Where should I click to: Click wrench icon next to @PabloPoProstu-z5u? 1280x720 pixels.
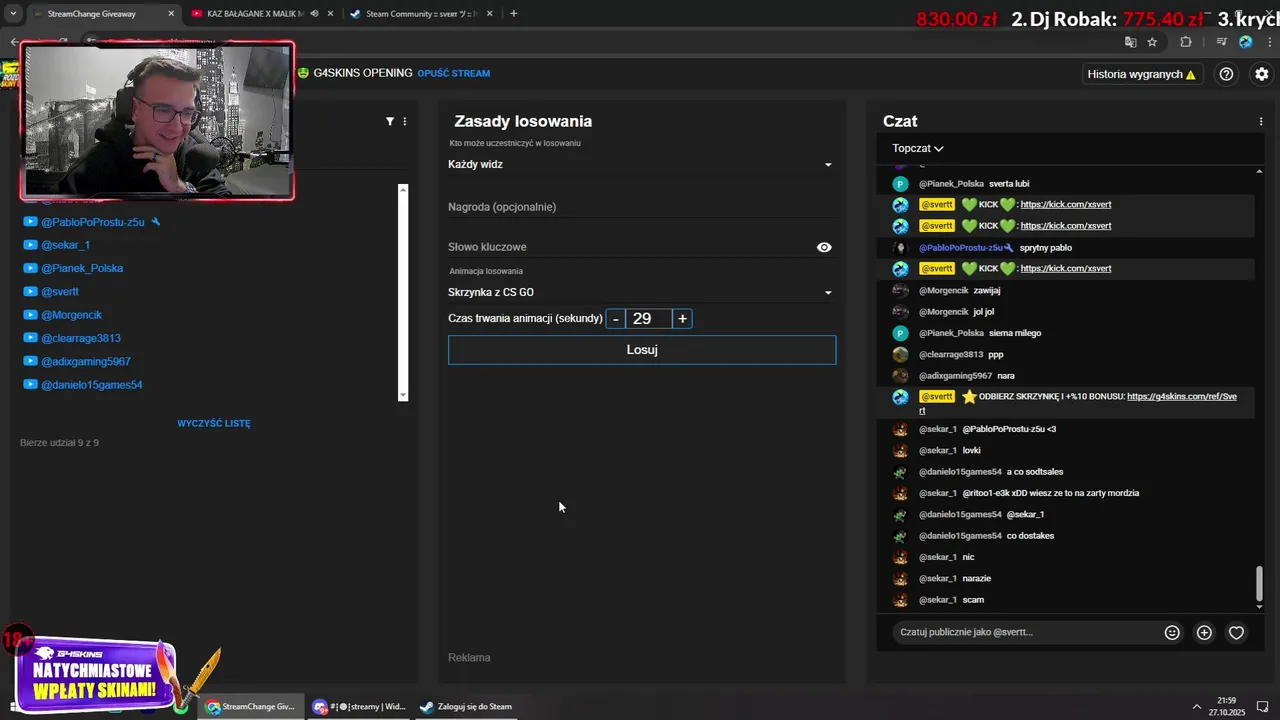tap(156, 222)
